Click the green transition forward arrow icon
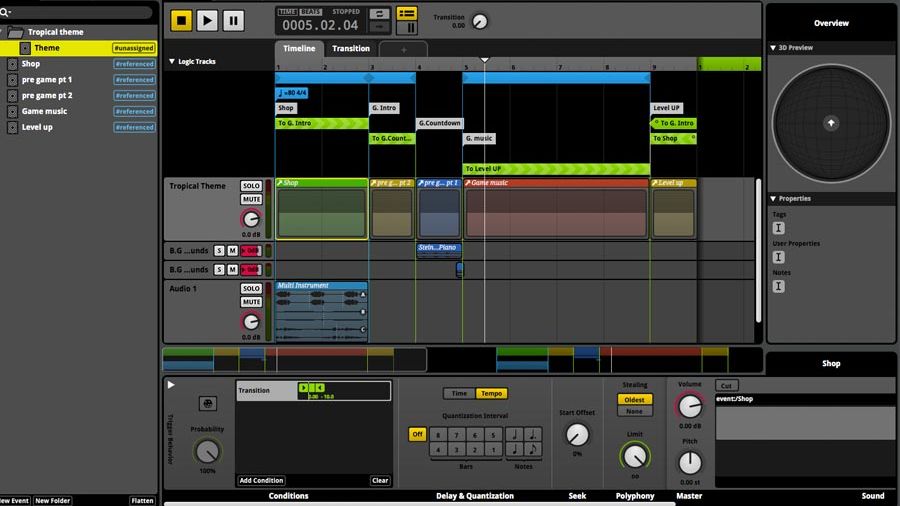 [x=303, y=388]
